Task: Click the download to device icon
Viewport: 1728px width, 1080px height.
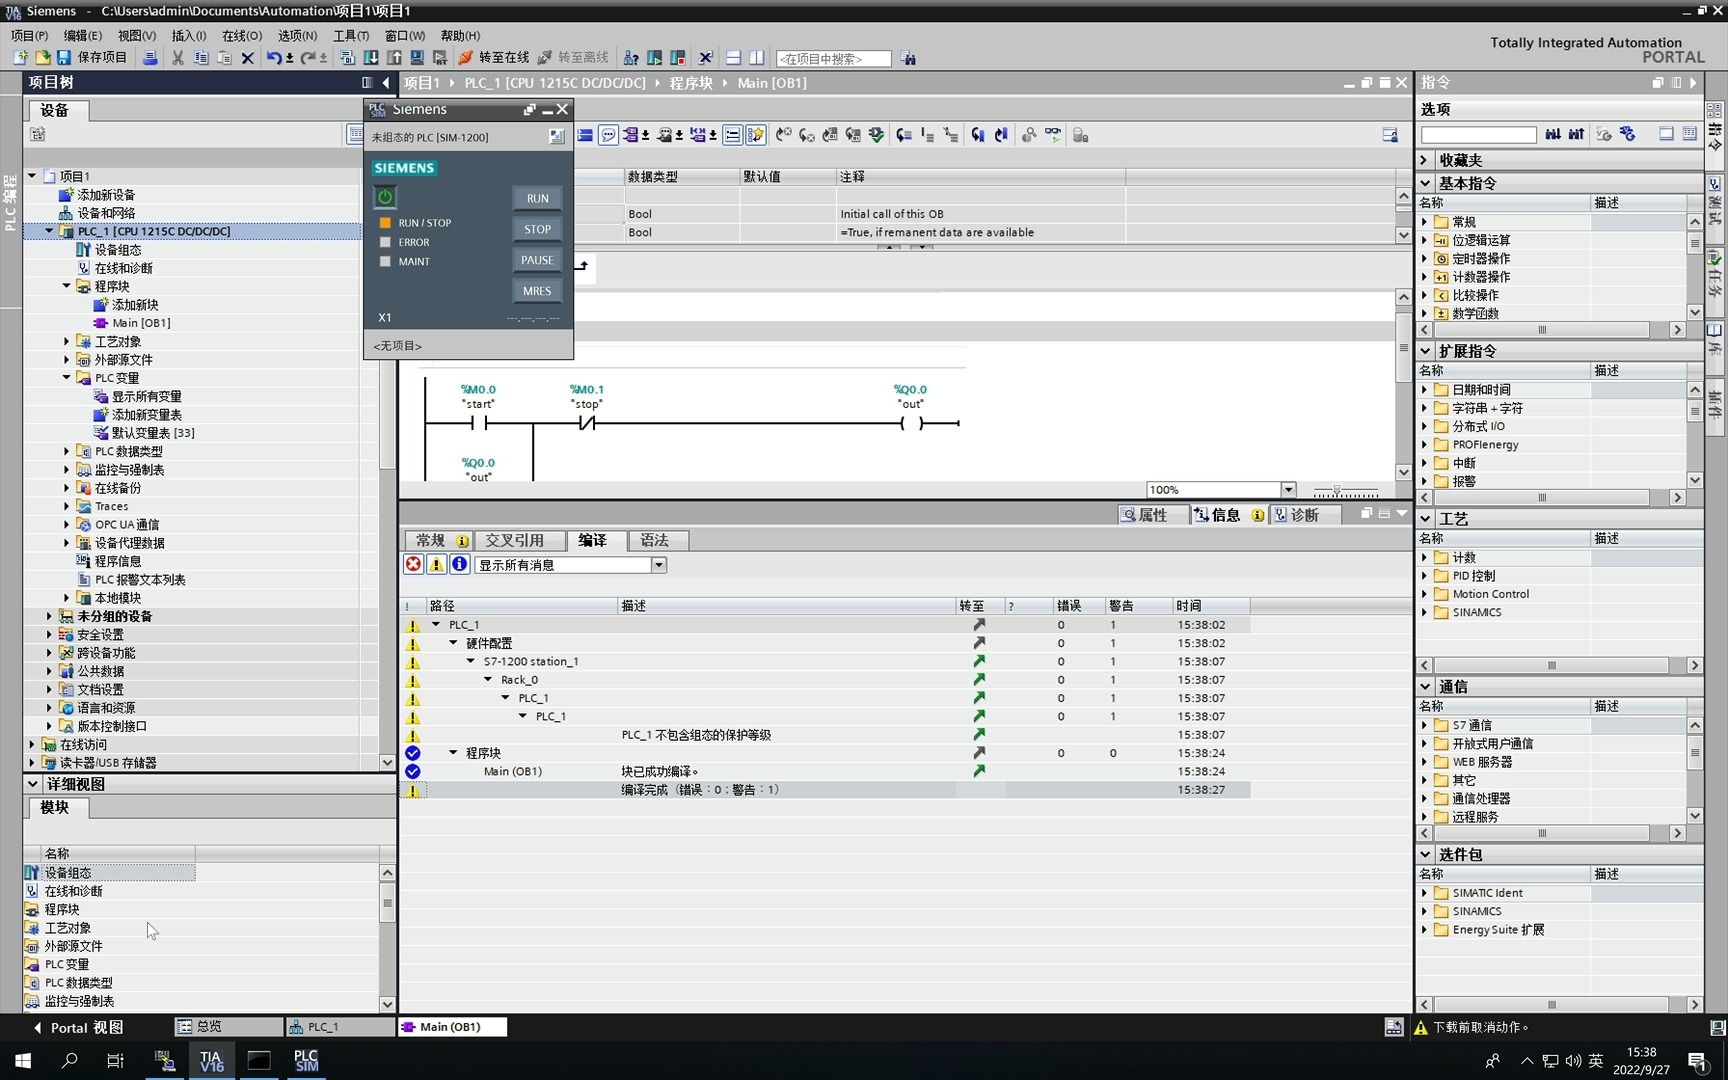Action: [371, 58]
